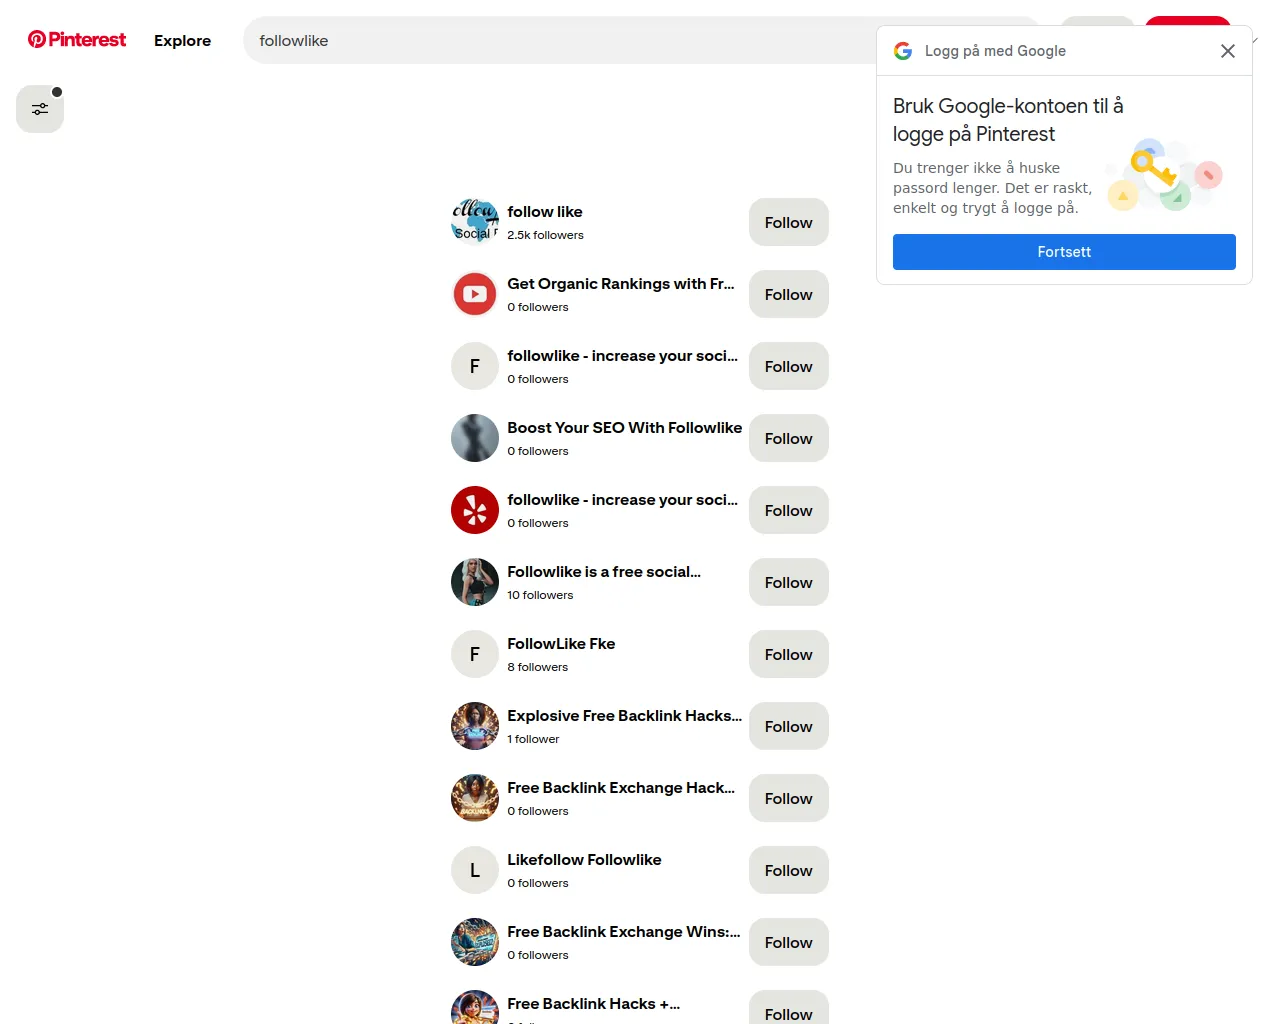
Task: Follow 'Boost Your SEO With Followlike'
Action: [789, 438]
